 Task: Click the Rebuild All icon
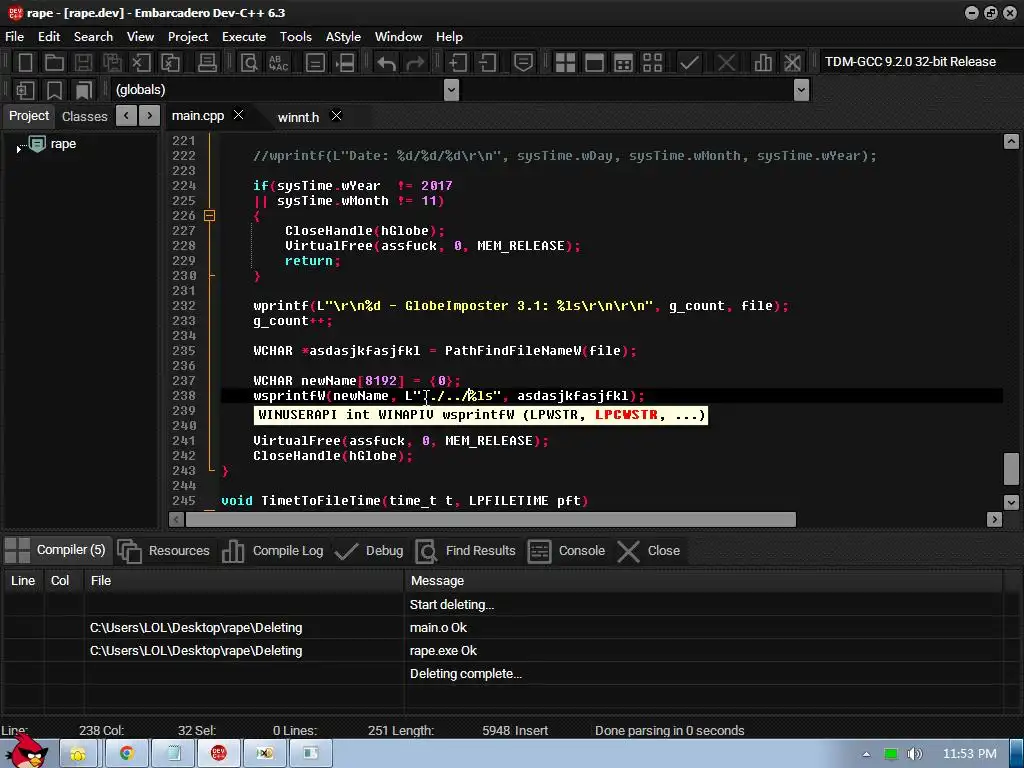[652, 63]
